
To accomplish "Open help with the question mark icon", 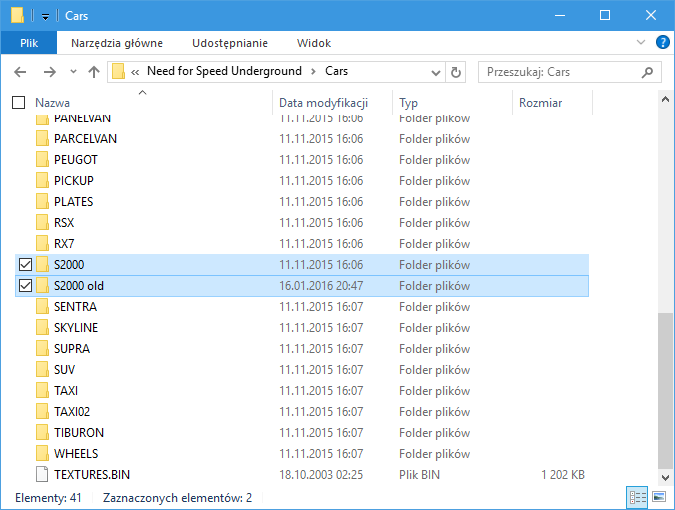I will tap(662, 43).
